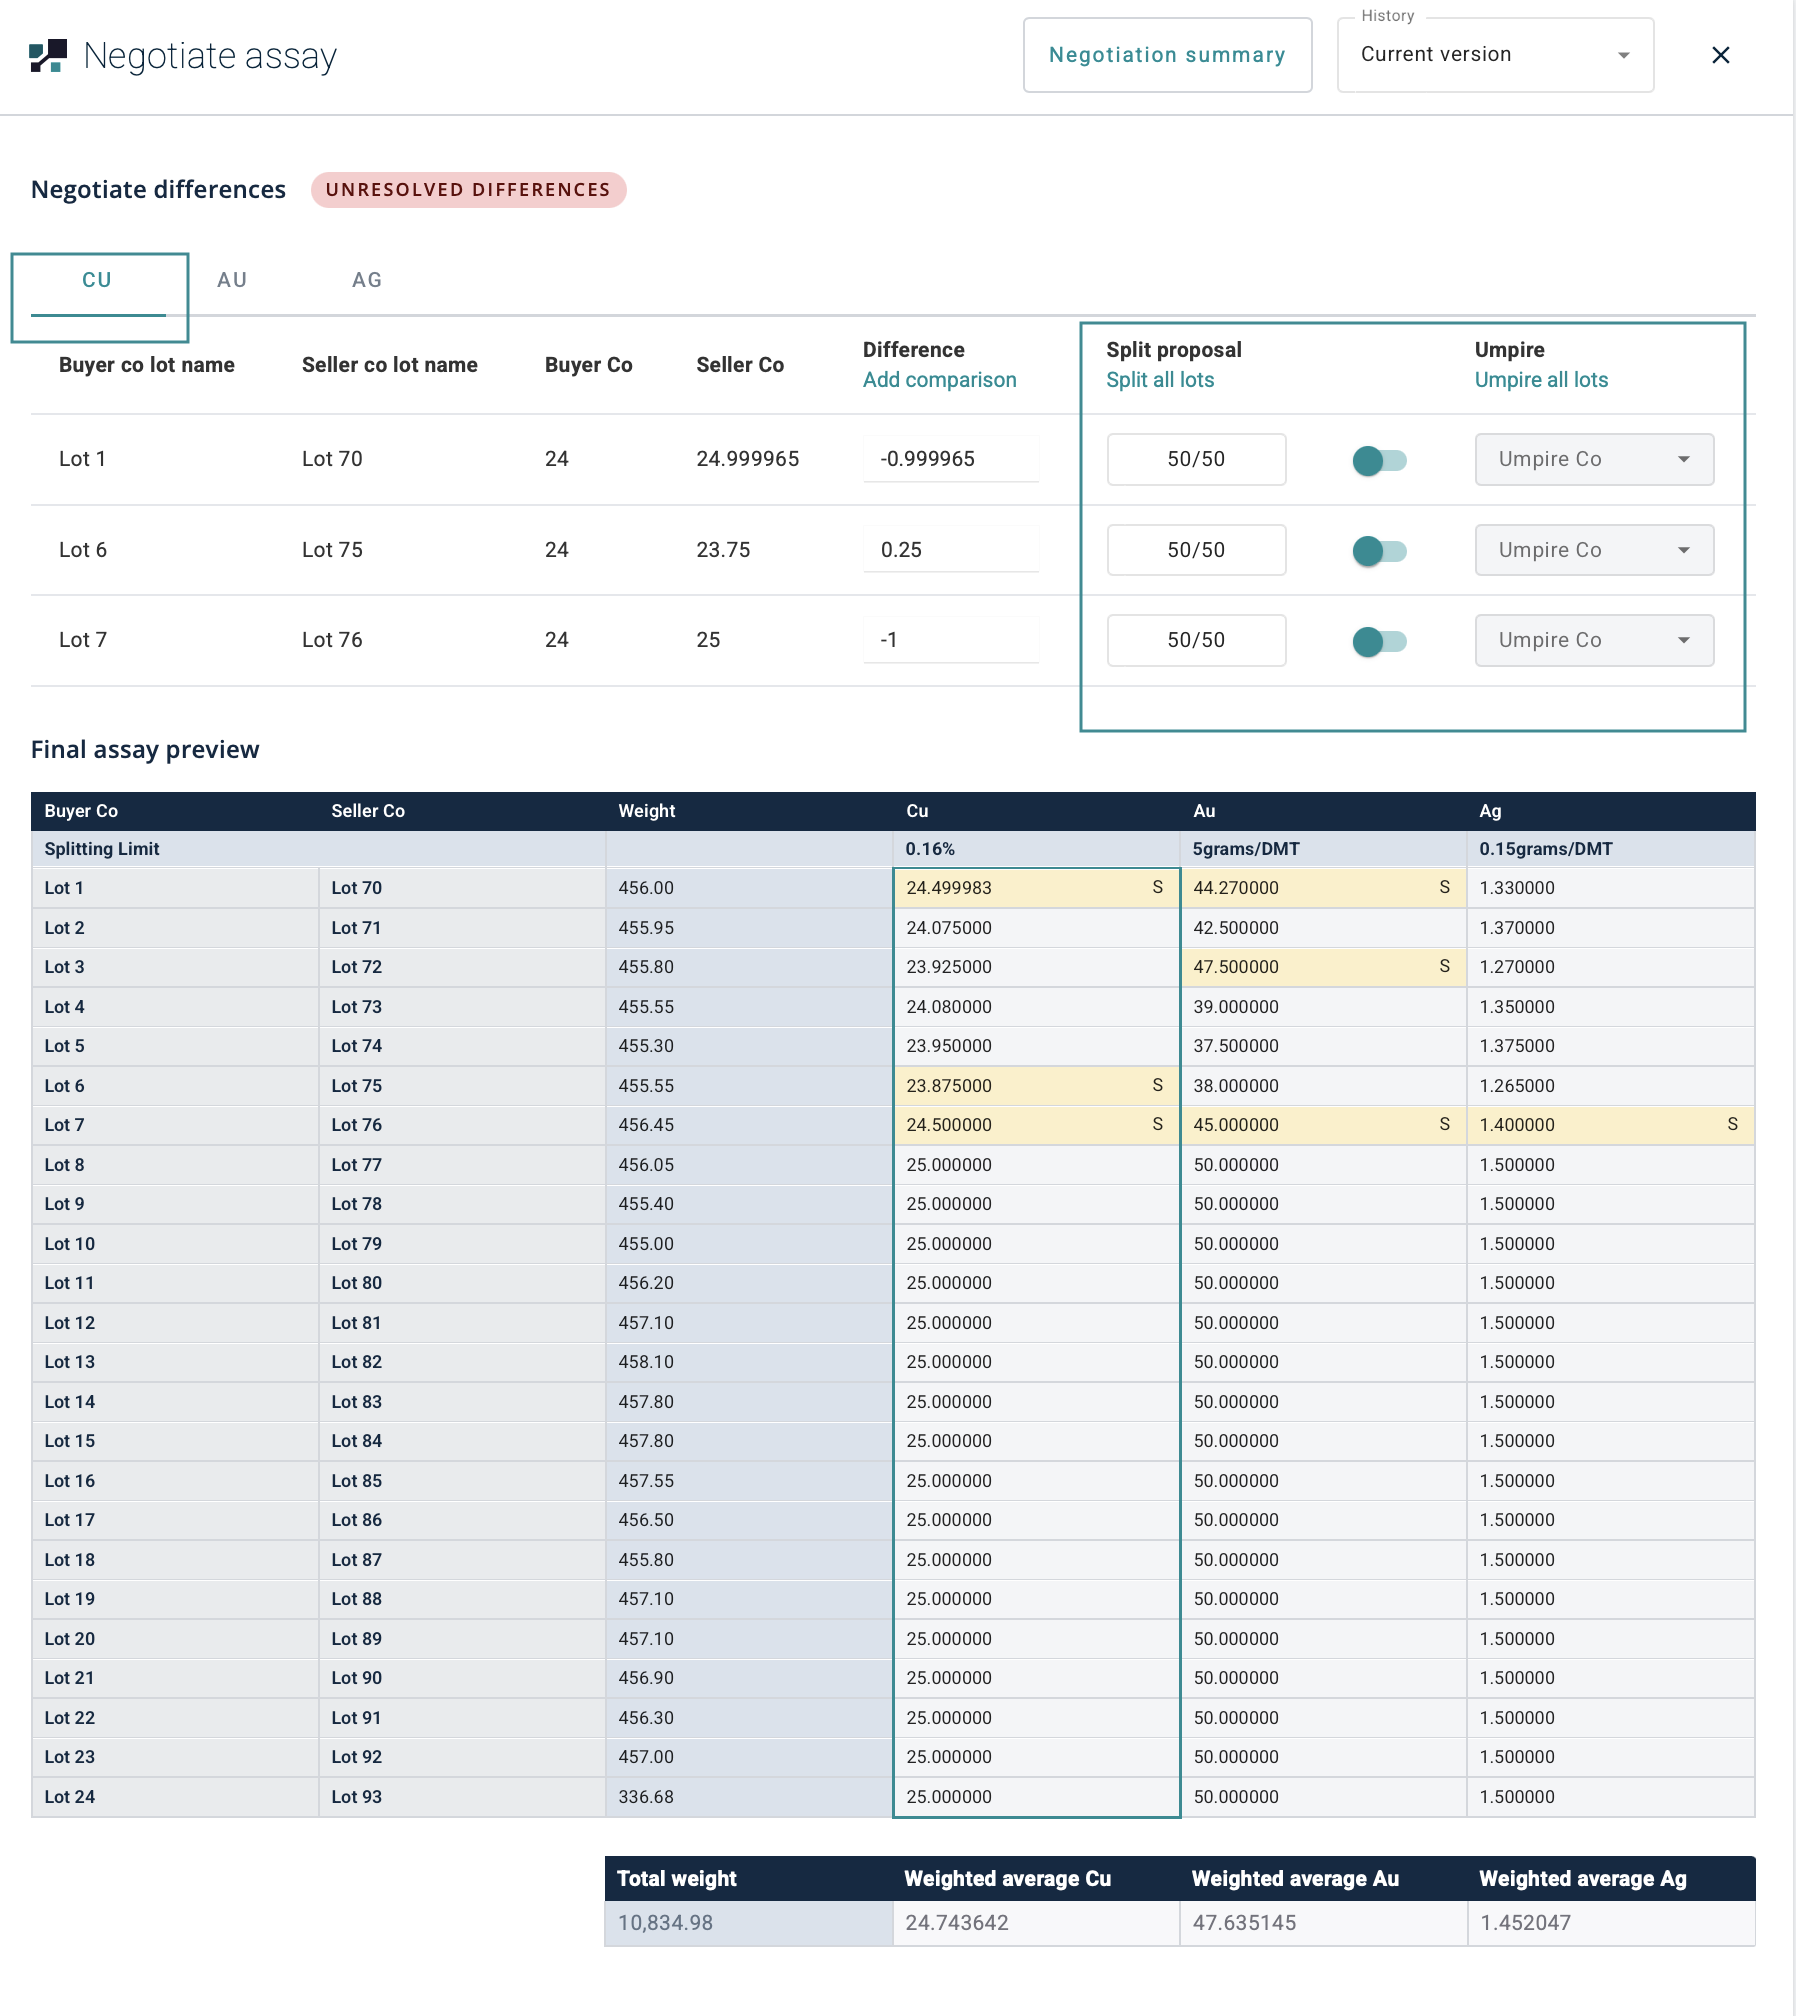The width and height of the screenshot is (1796, 2016).
Task: Close the Negotiate assay dialog
Action: (x=1720, y=55)
